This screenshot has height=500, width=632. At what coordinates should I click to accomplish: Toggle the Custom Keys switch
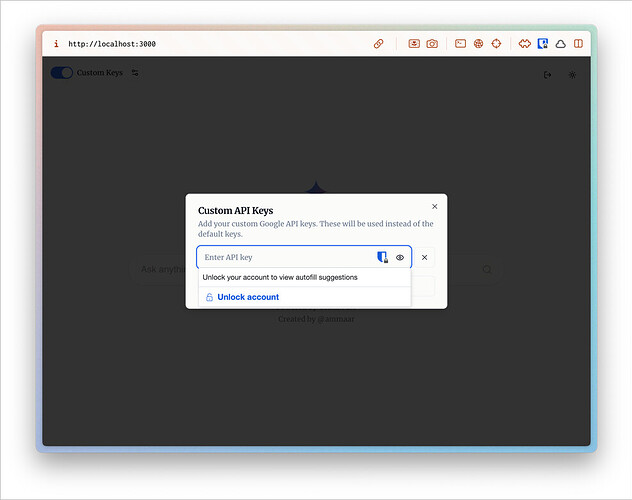tap(62, 73)
